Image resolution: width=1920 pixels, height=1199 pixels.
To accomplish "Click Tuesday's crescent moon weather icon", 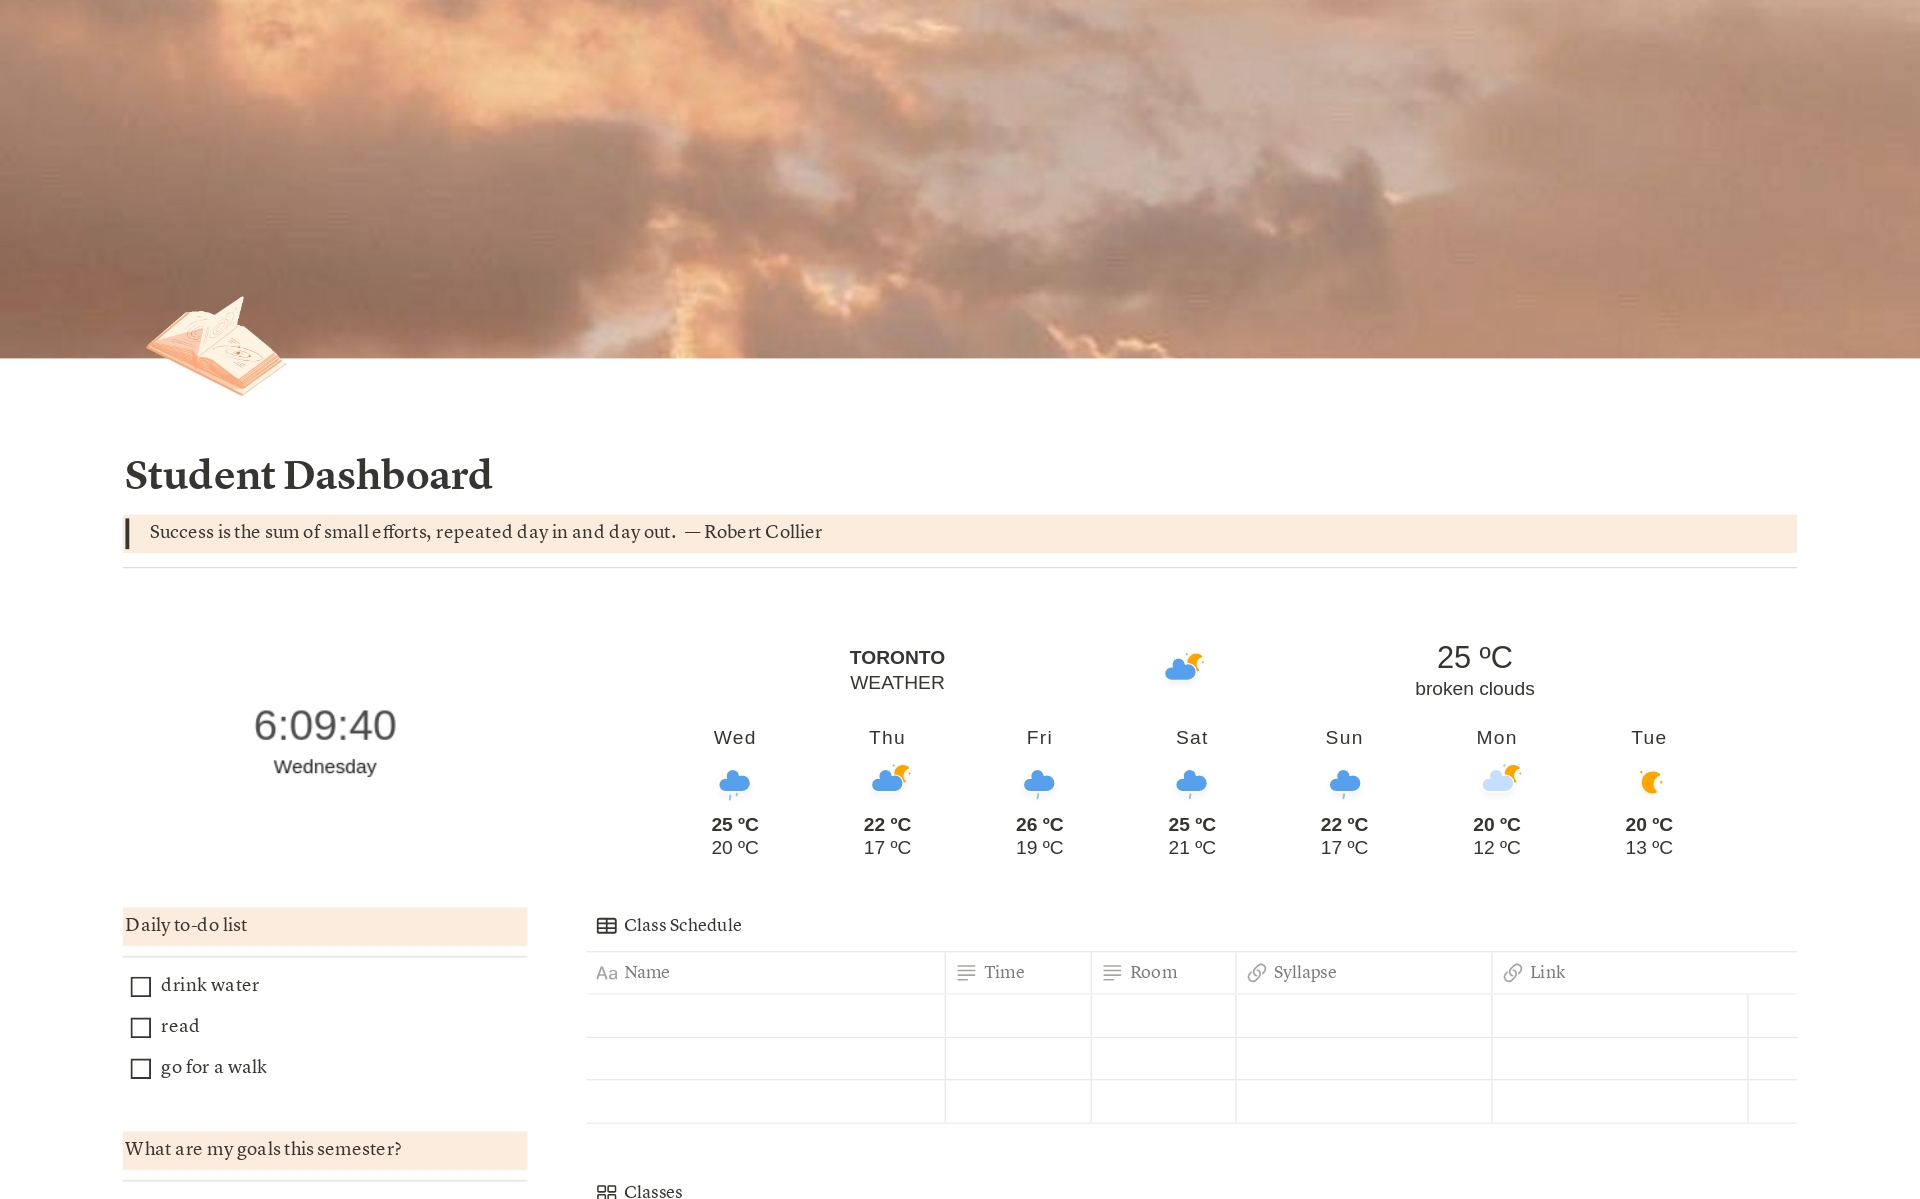I will (x=1648, y=781).
